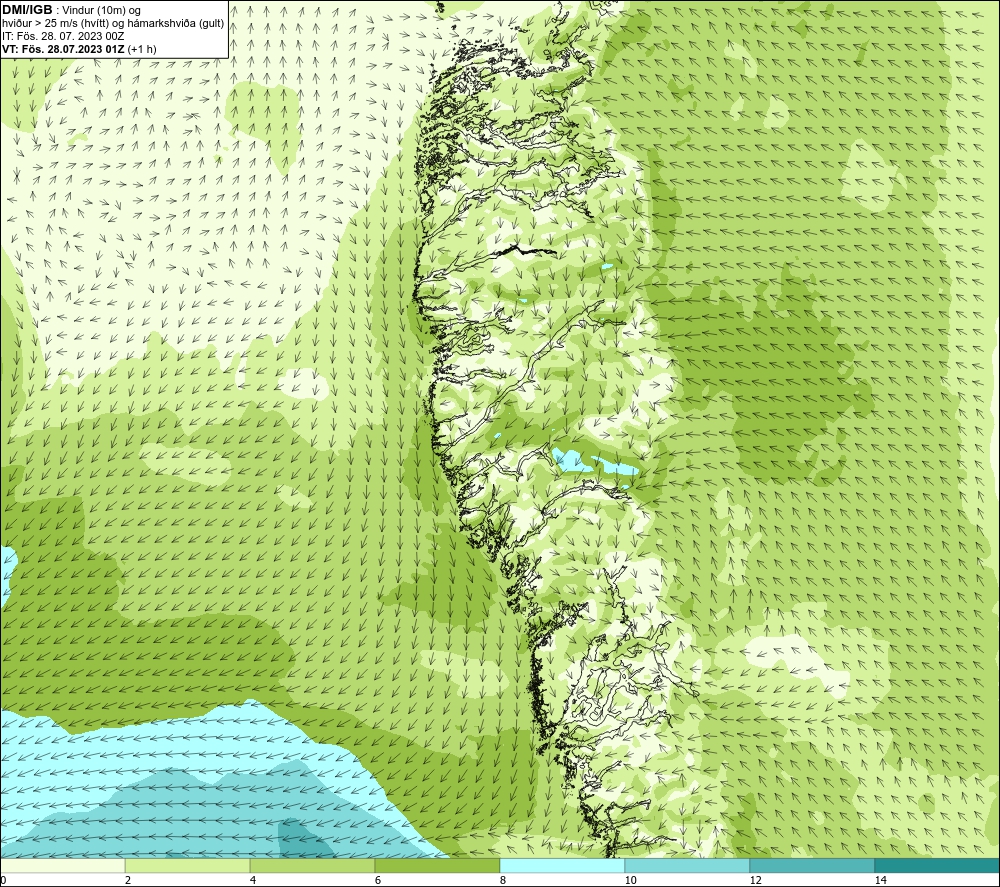Click the 8–10 m/s pale cyan legend segment

click(x=562, y=865)
